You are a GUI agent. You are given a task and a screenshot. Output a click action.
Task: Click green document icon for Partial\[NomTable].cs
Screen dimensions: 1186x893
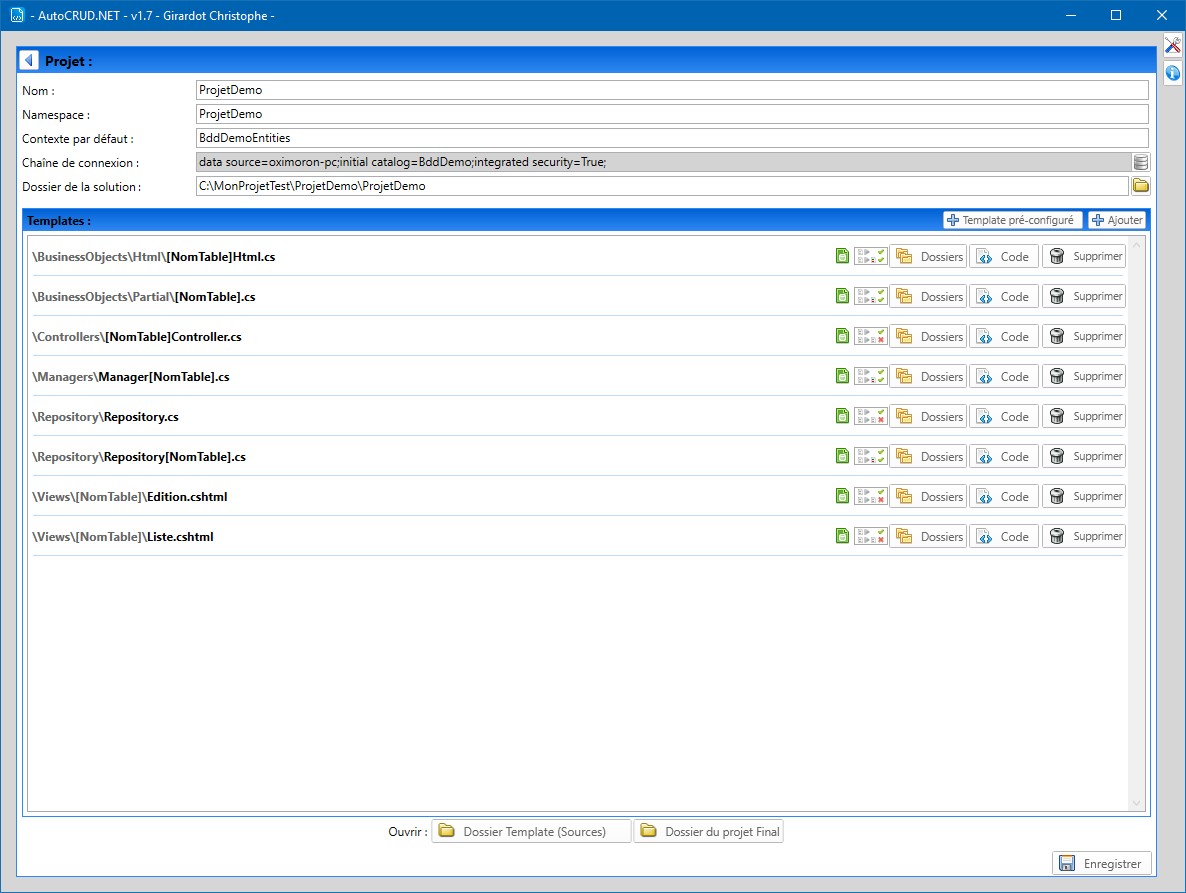tap(842, 296)
